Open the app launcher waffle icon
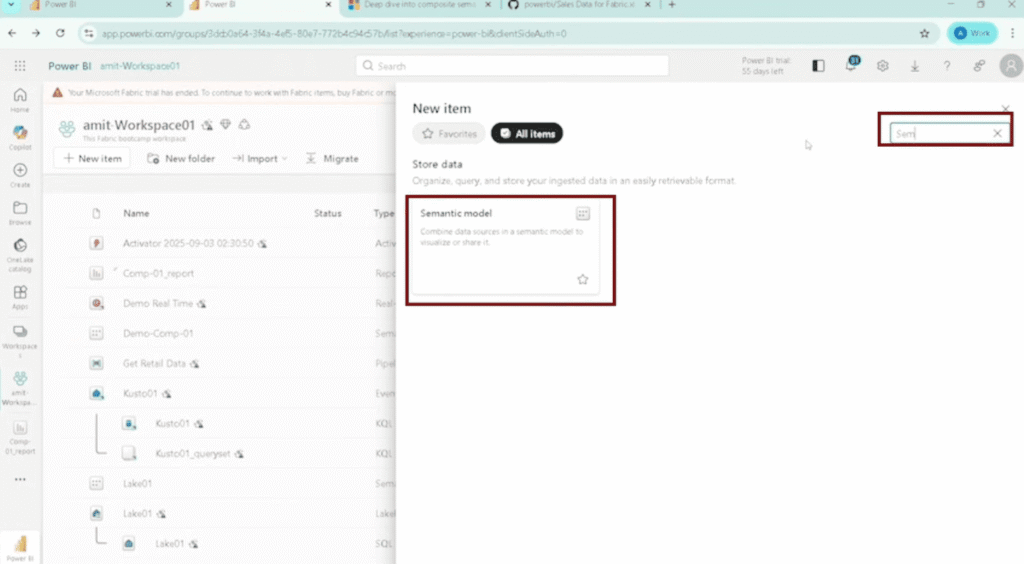Viewport: 1024px width, 564px height. 20,66
